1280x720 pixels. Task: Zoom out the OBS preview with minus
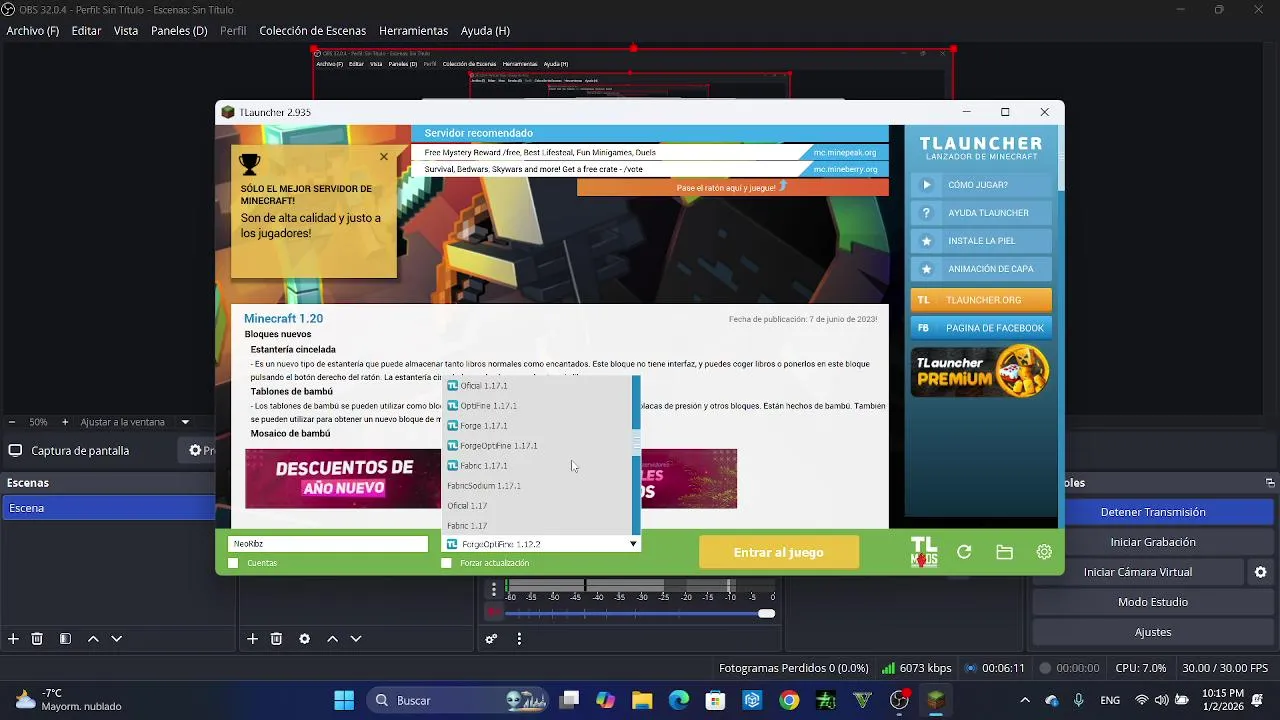tap(12, 422)
